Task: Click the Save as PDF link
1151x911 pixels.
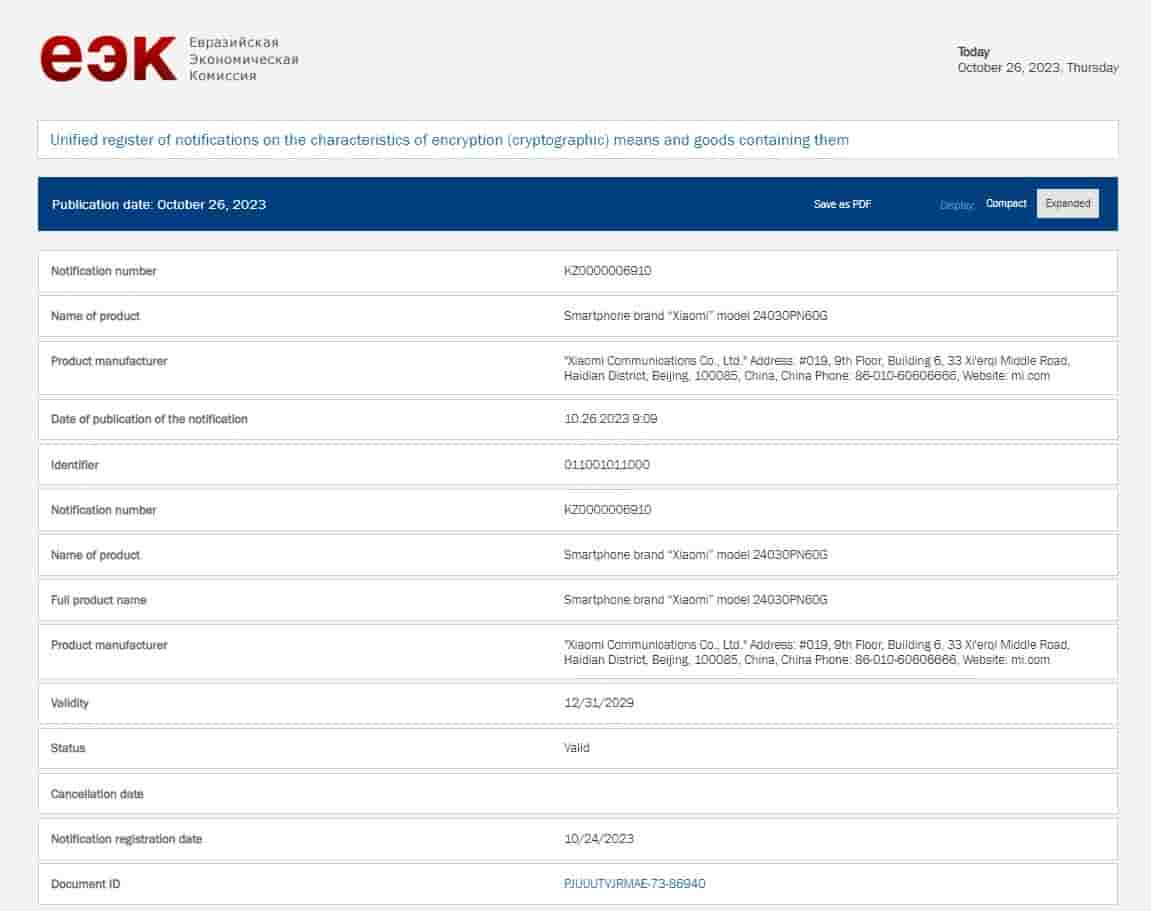Action: pos(842,204)
